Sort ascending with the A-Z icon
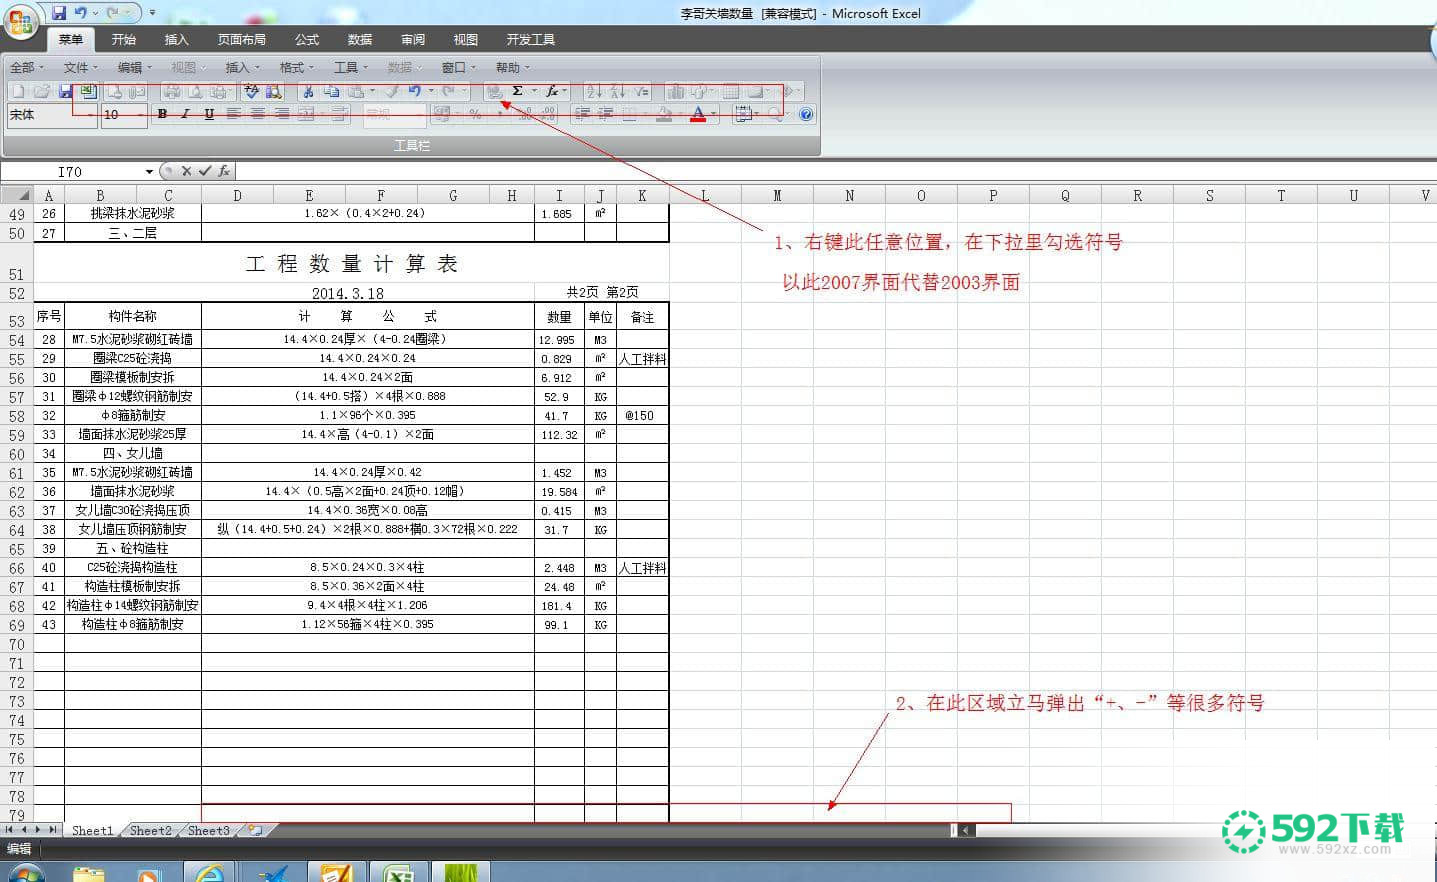 594,91
